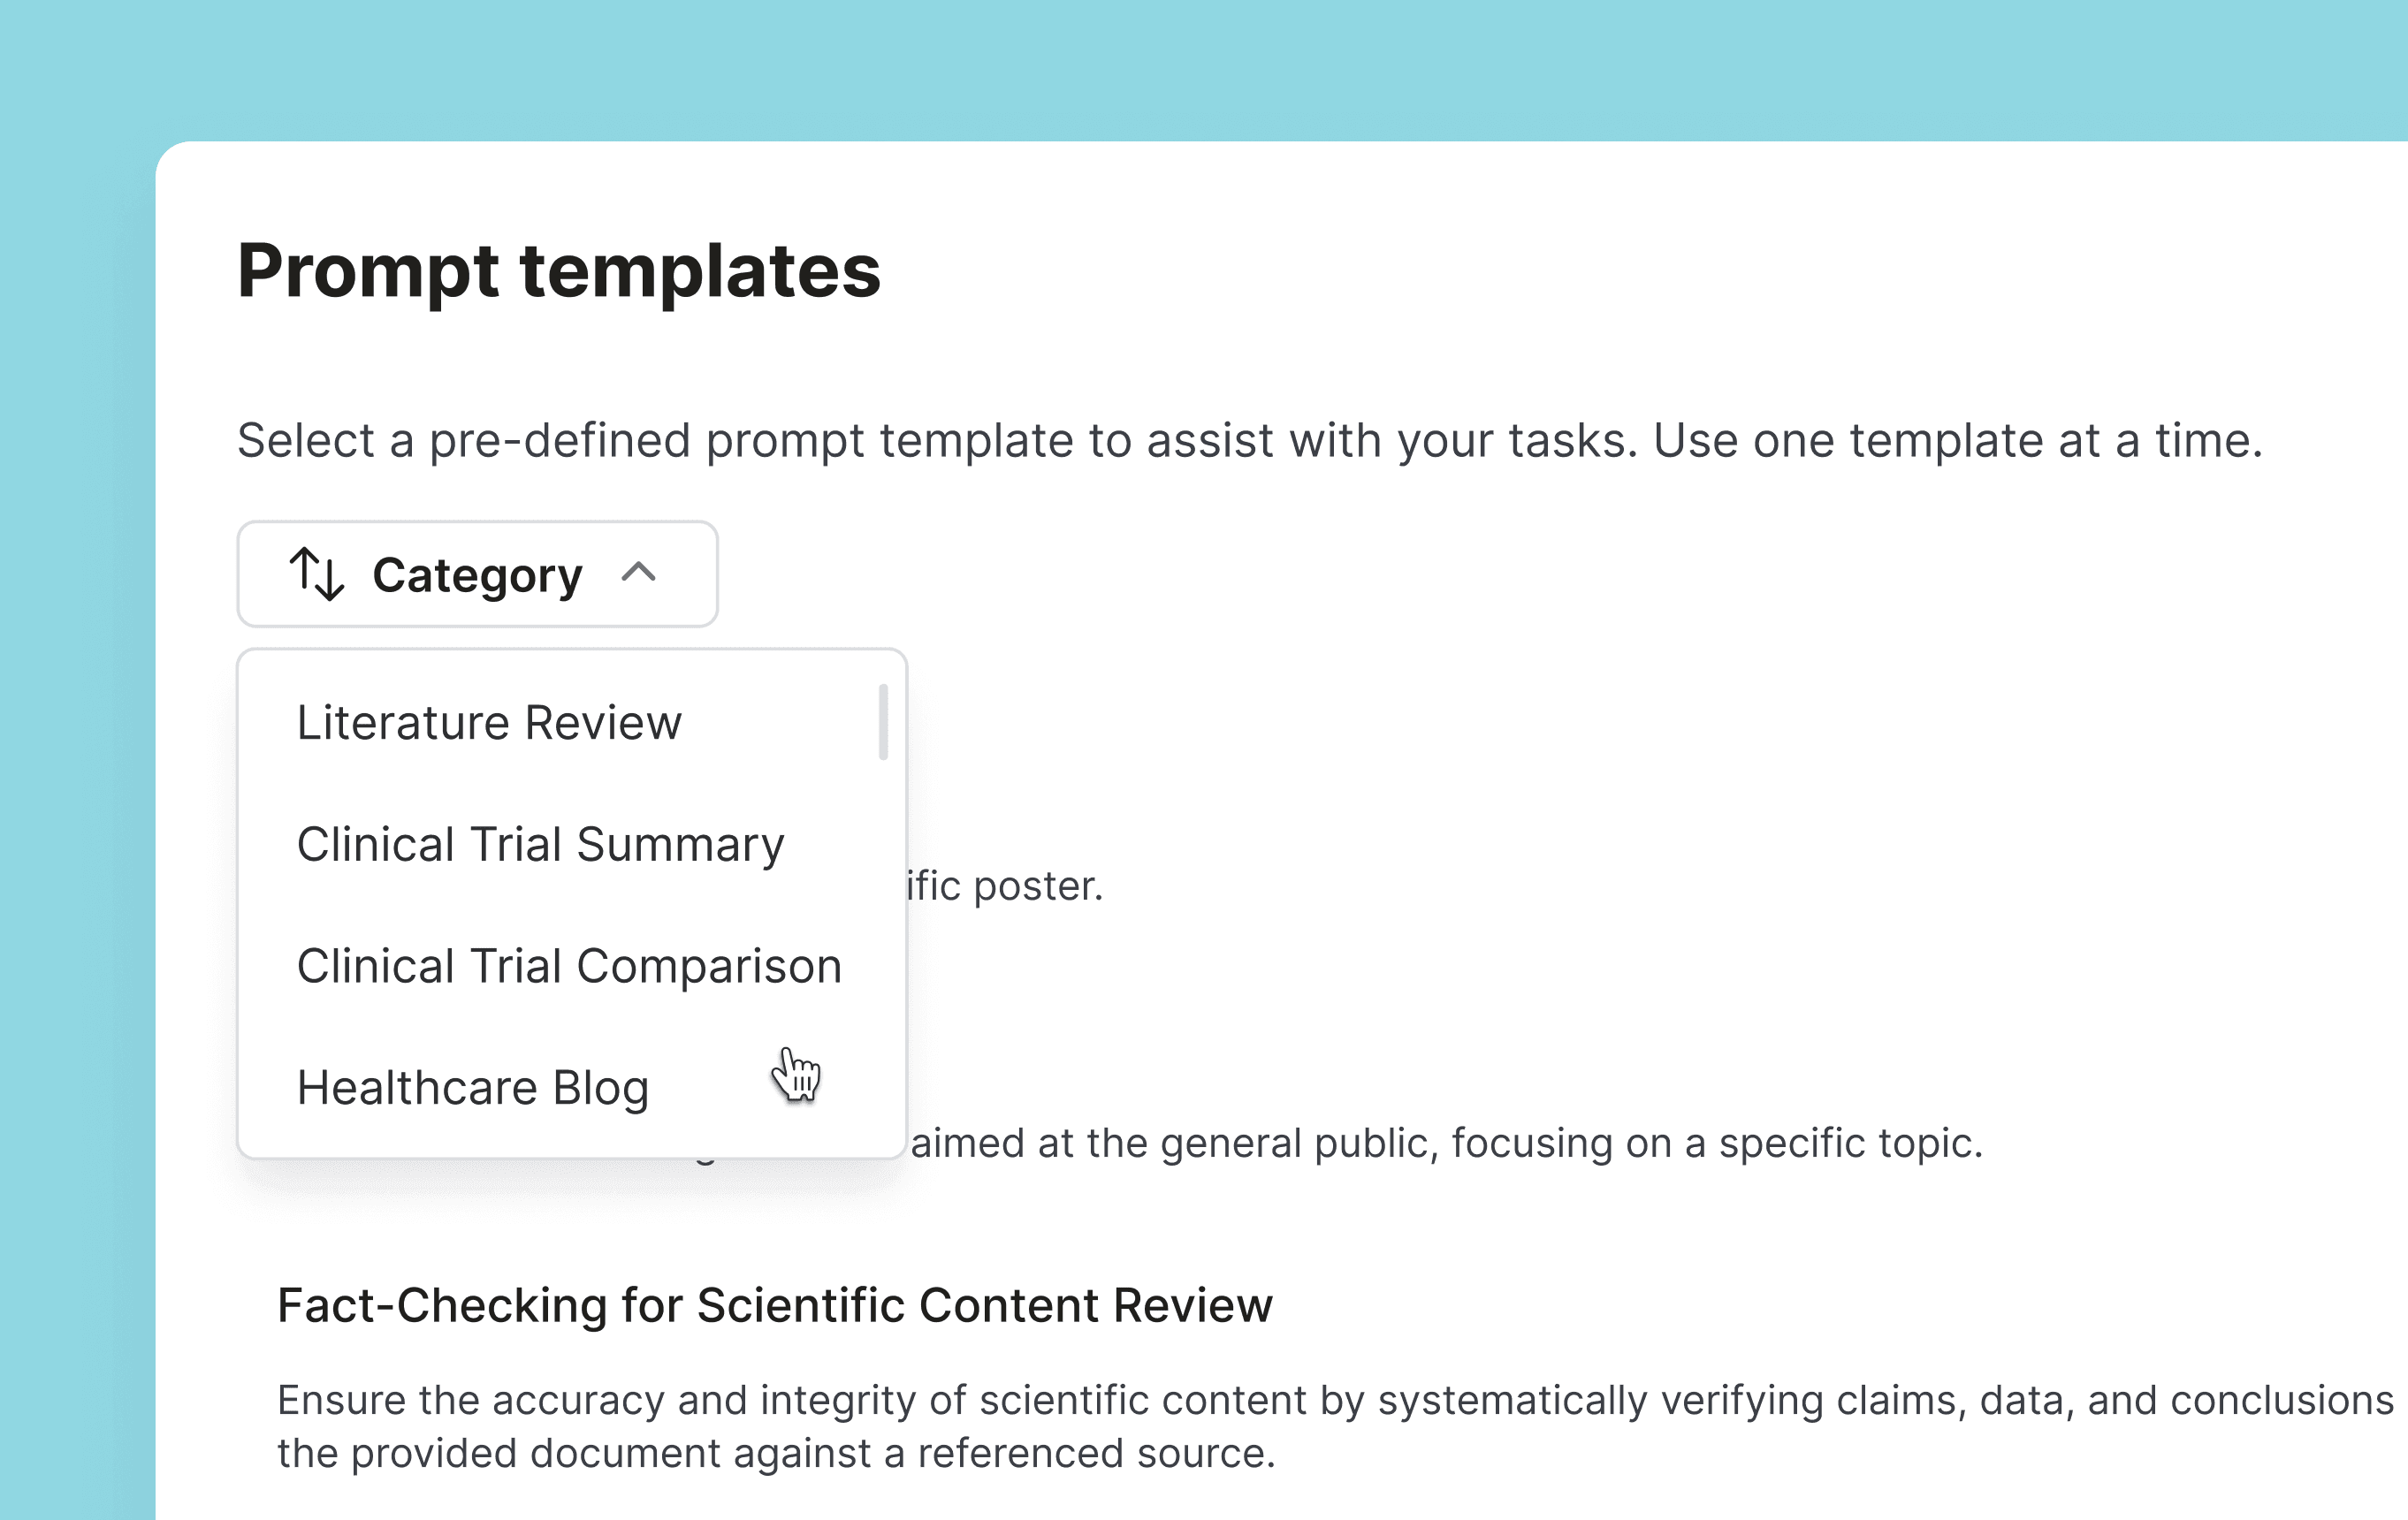Image resolution: width=2408 pixels, height=1520 pixels.
Task: Collapse the Category dropdown using its chevron
Action: [638, 572]
